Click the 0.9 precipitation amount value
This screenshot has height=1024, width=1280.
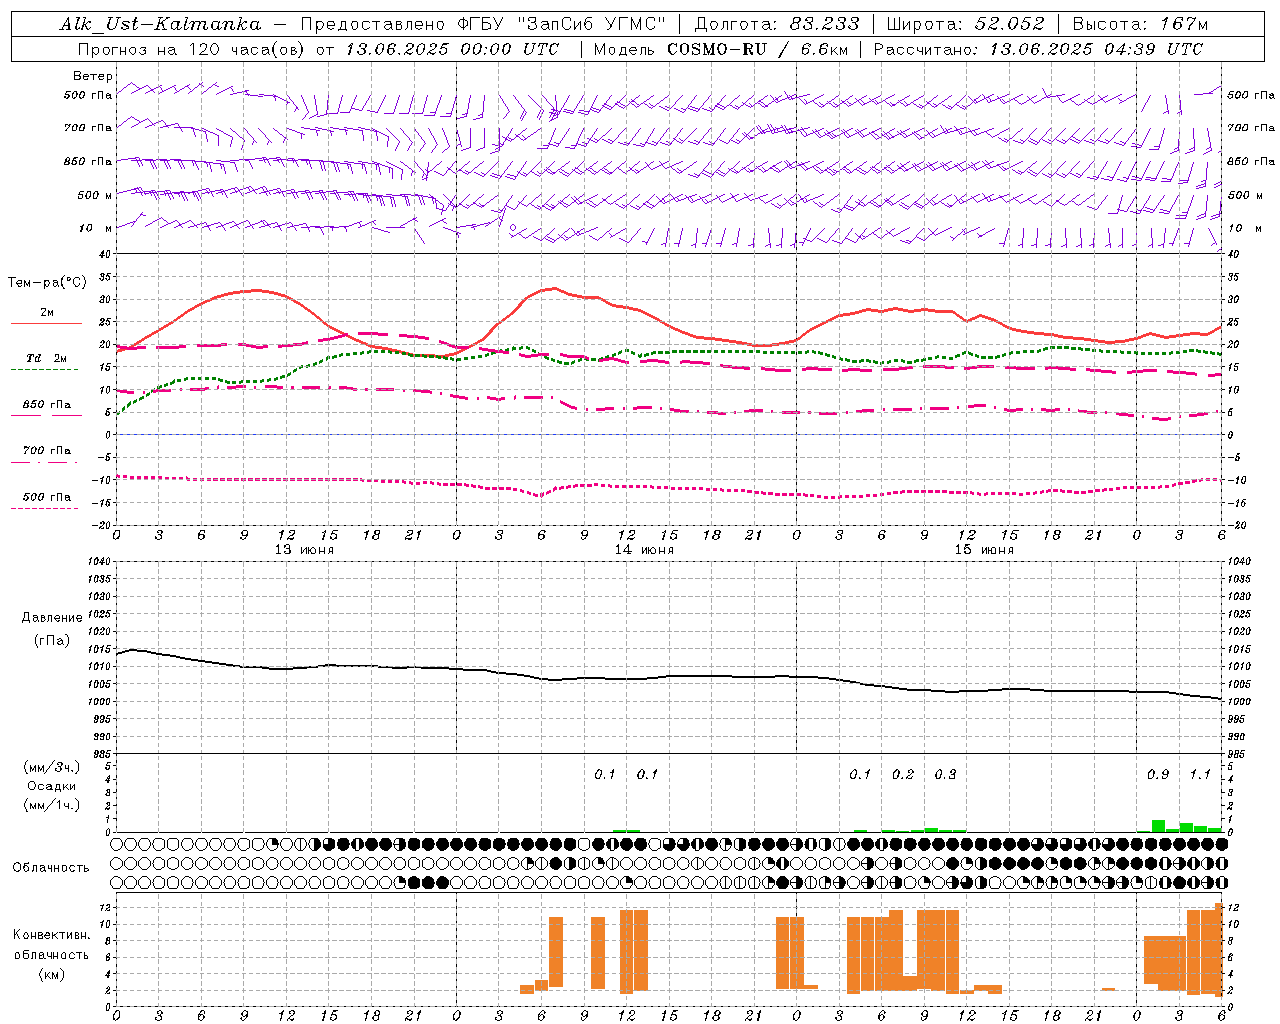tap(1158, 774)
